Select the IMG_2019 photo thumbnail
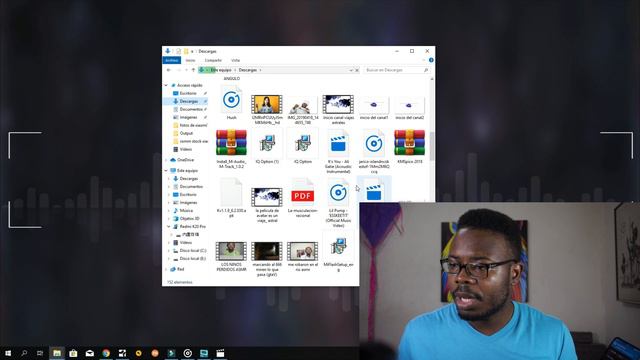The image size is (640, 360). tap(302, 105)
